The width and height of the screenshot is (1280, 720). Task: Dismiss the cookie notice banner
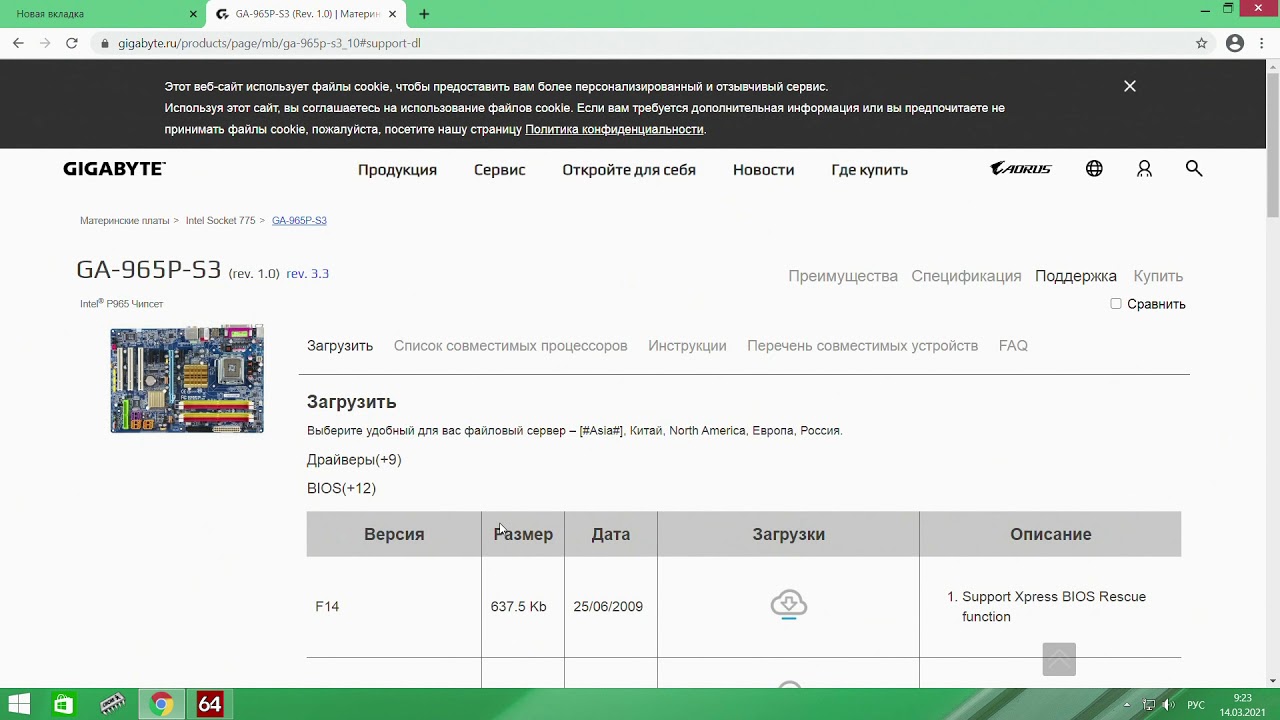click(1130, 86)
